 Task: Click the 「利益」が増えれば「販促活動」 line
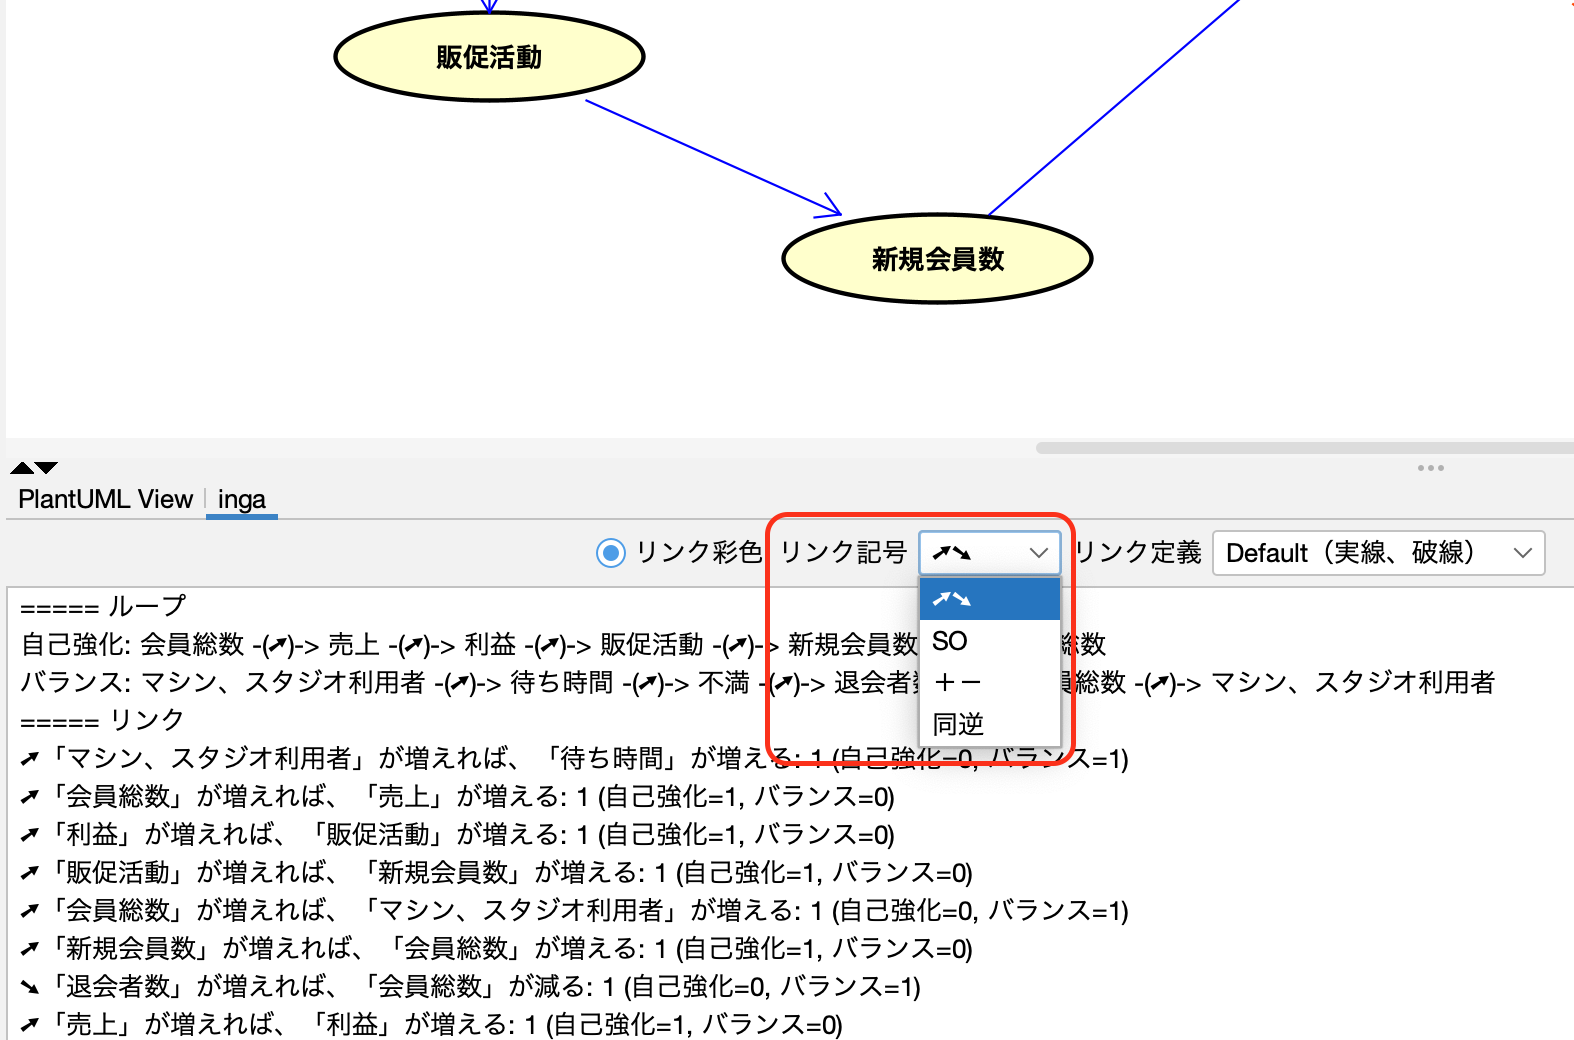[x=457, y=834]
